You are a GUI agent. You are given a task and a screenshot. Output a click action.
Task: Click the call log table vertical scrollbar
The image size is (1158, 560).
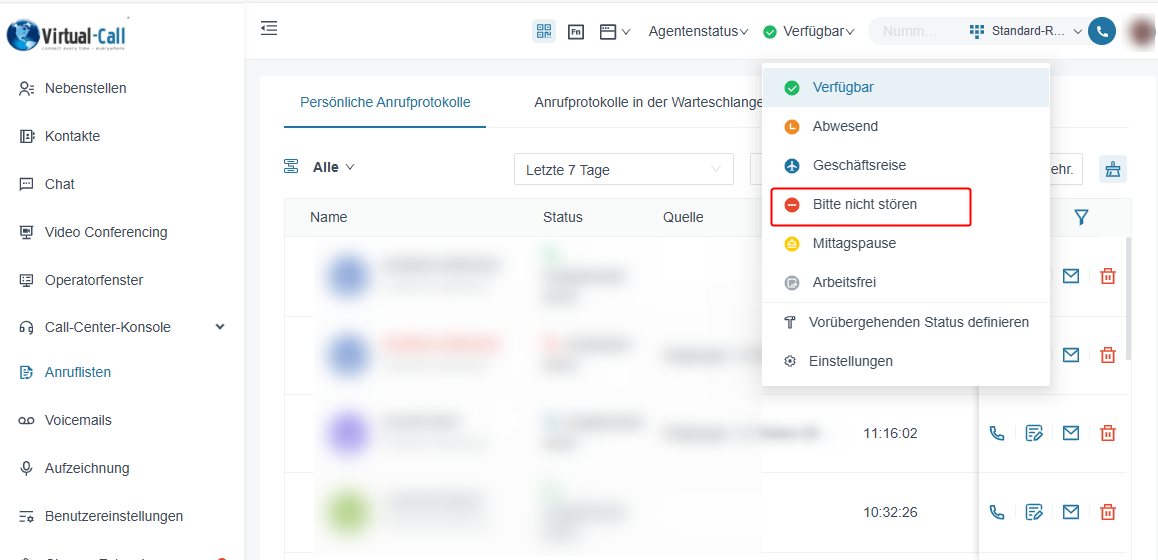[1128, 298]
